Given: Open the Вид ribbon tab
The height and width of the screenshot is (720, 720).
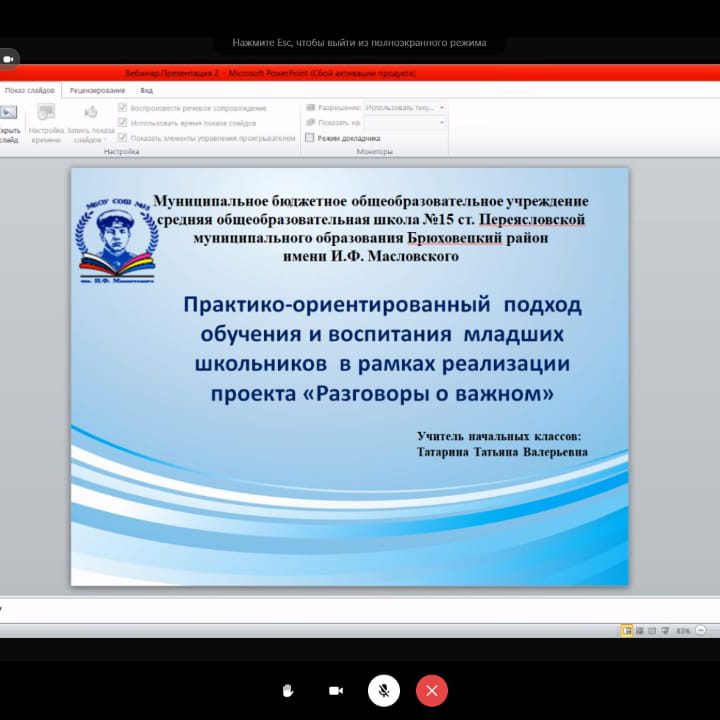Looking at the screenshot, I should pos(146,90).
